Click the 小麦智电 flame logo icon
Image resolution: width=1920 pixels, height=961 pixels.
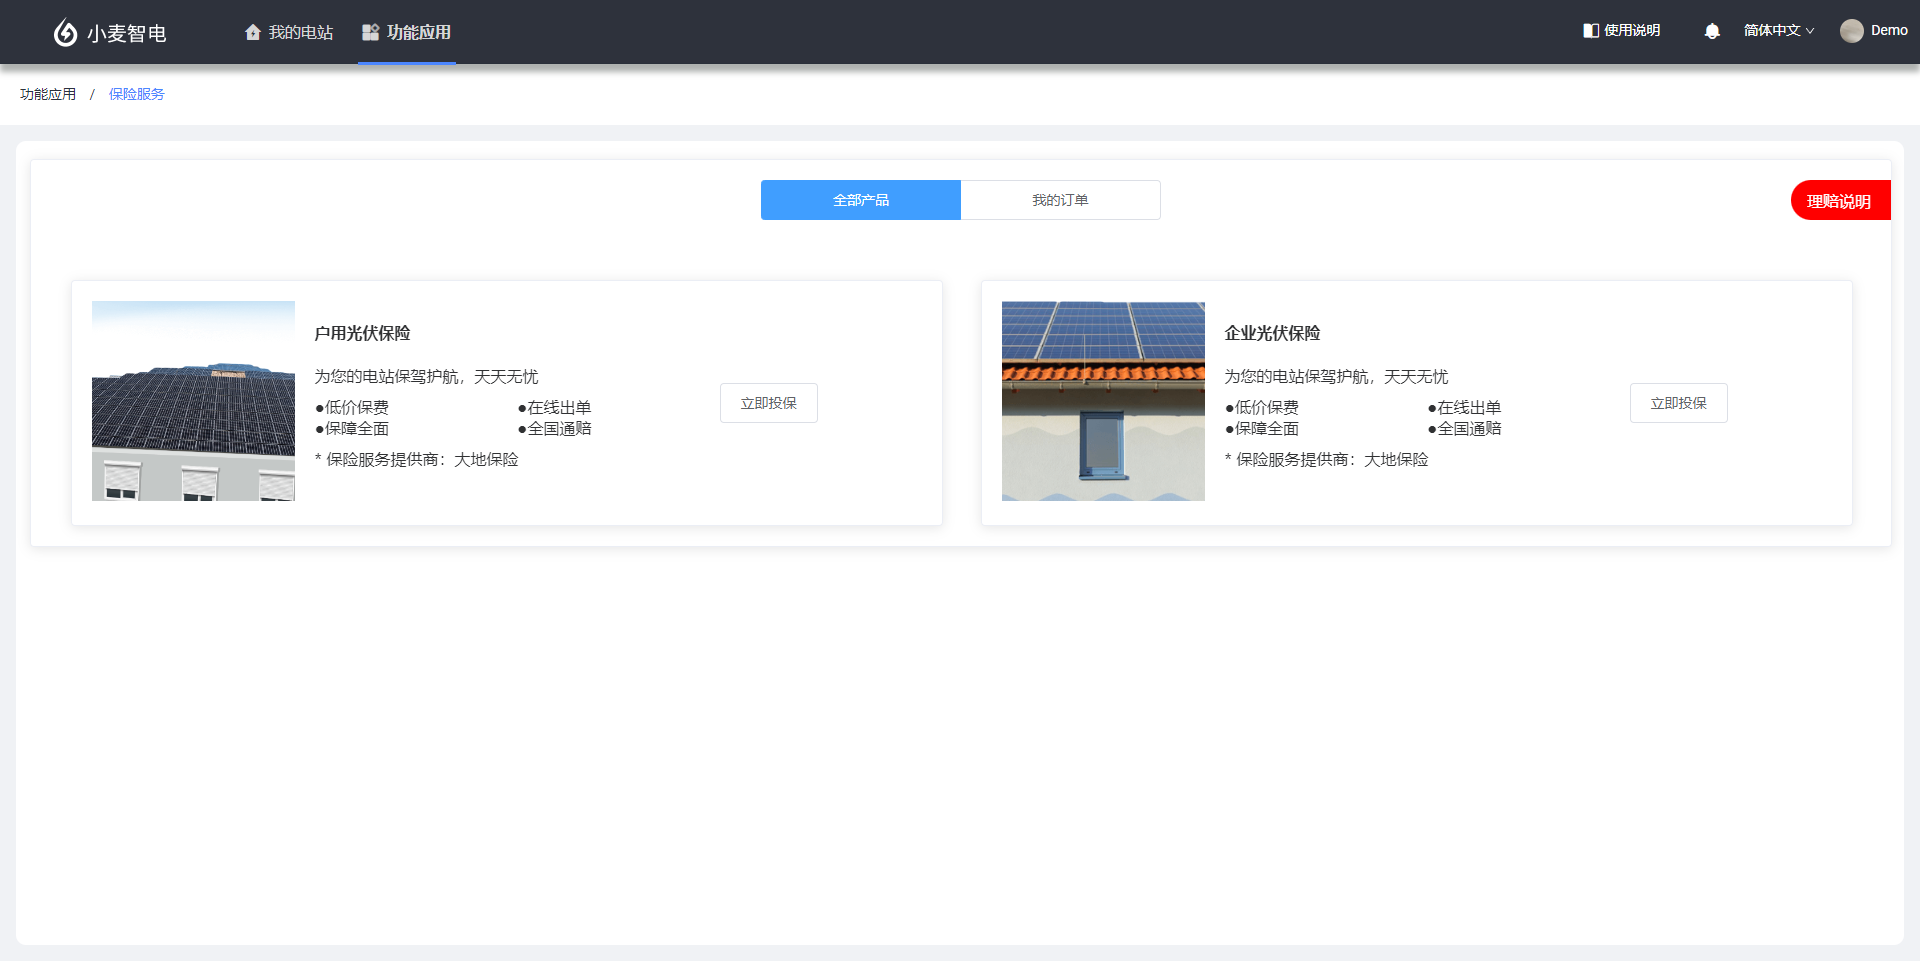point(65,33)
